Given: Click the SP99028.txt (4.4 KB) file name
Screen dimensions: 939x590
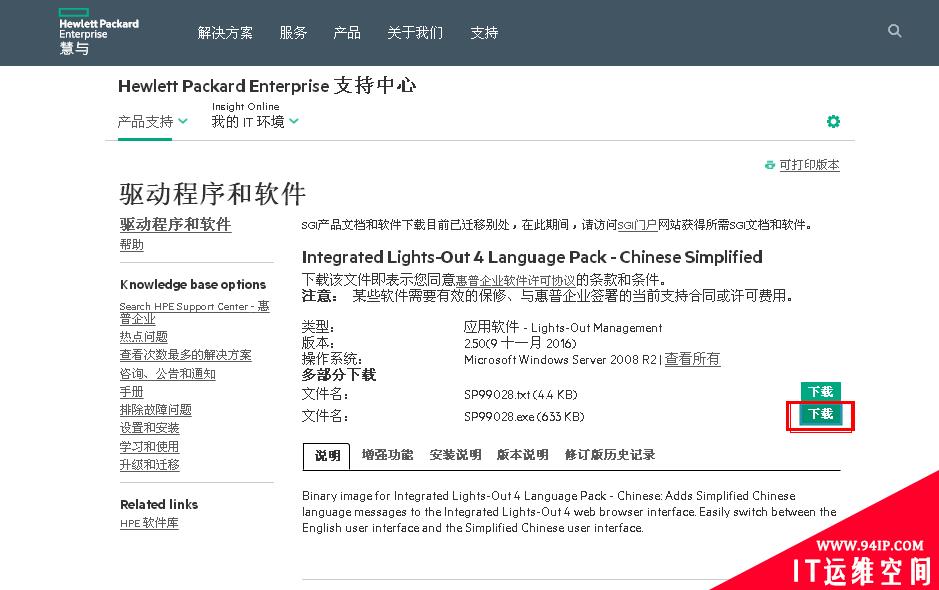Looking at the screenshot, I should [520, 395].
